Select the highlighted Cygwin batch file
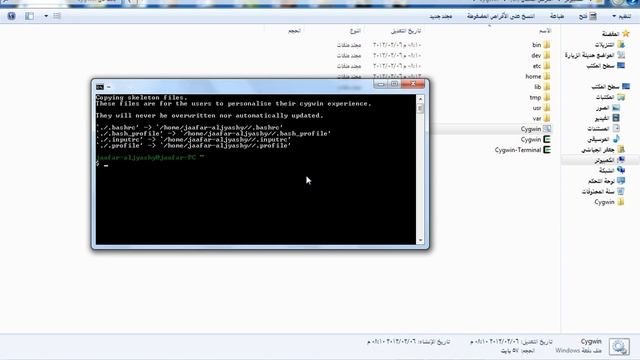Viewport: 640px width, 360px height. tap(536, 129)
